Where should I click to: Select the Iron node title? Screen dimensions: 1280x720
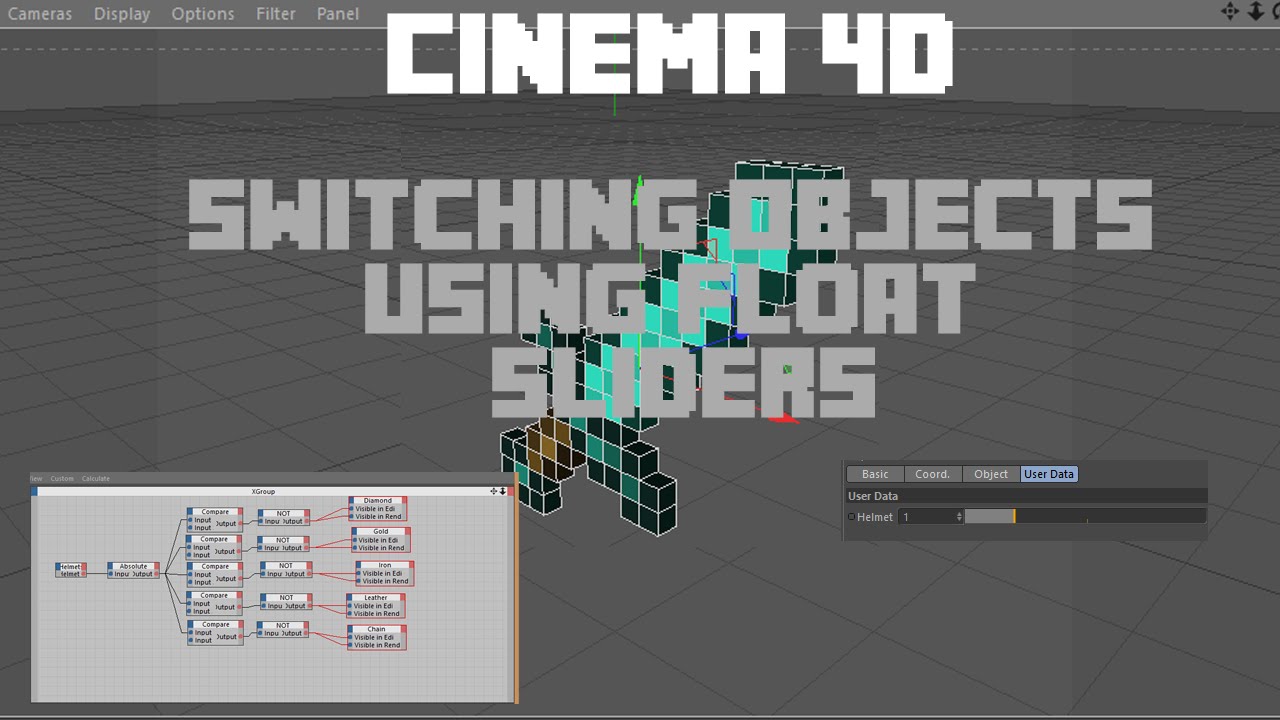click(x=384, y=565)
